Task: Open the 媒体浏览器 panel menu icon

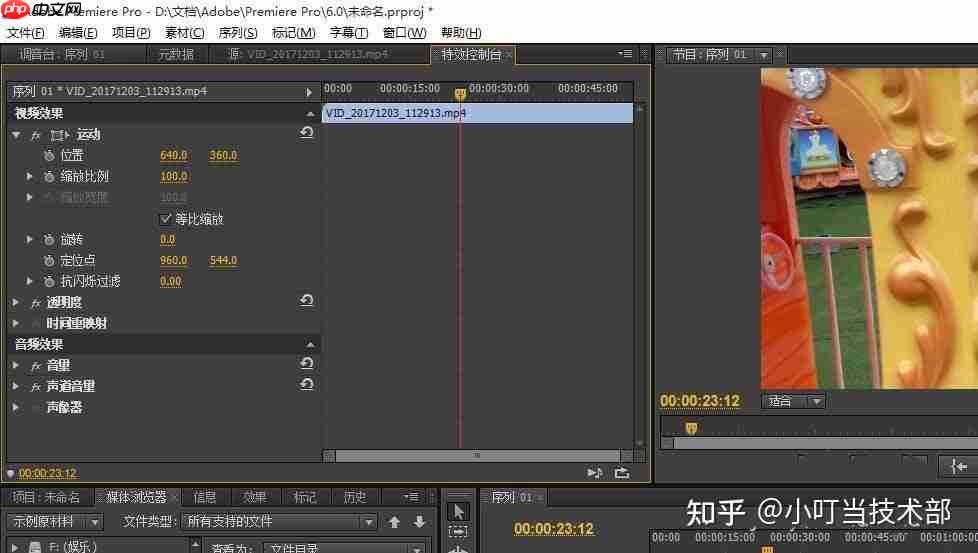Action: click(x=410, y=497)
